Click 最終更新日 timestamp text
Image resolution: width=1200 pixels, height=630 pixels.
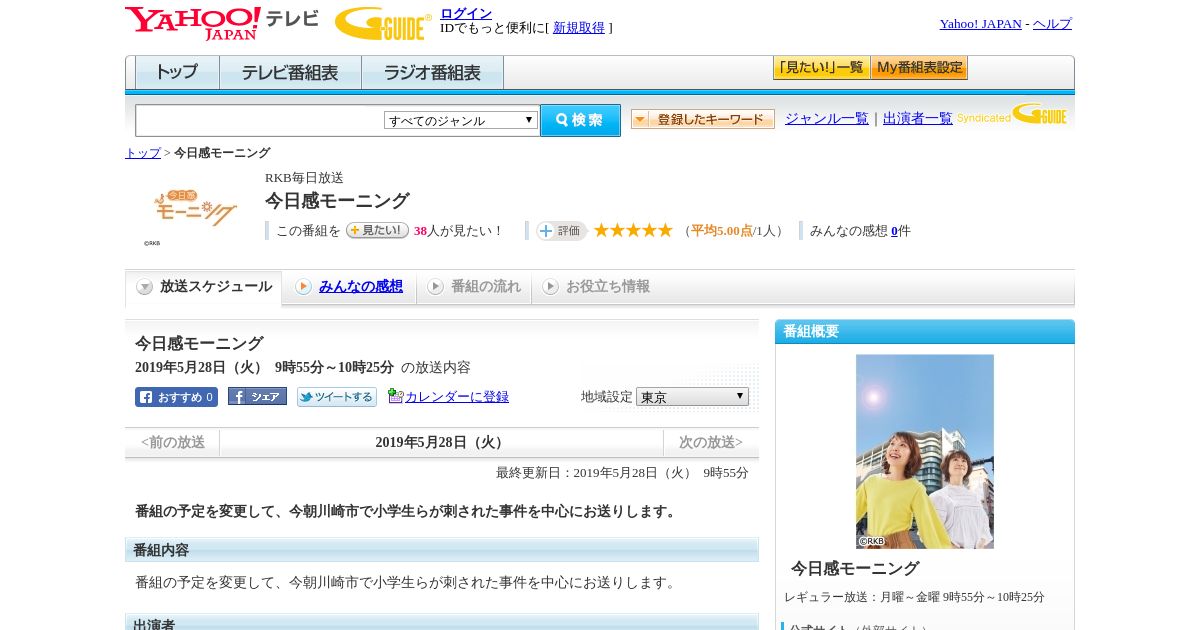coord(622,473)
